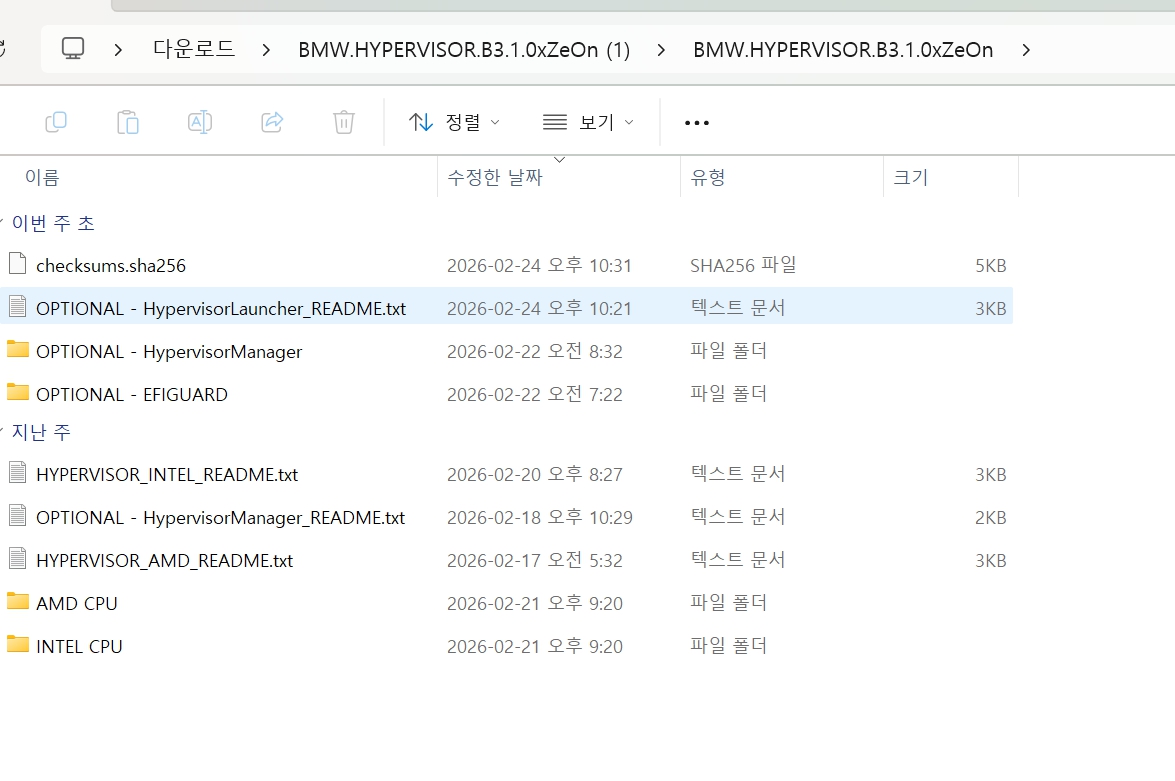Select checksums.sha256 file

click(110, 266)
